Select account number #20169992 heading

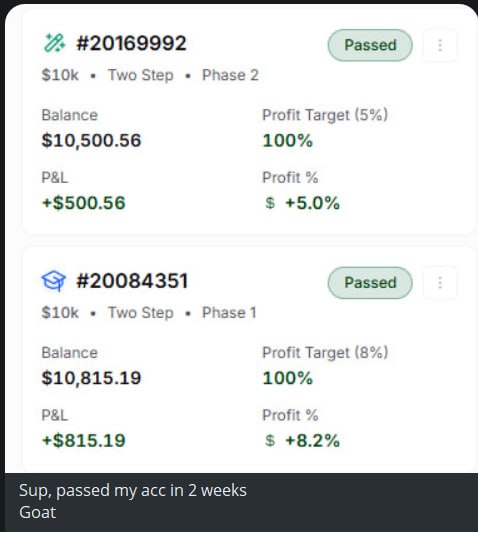point(132,43)
